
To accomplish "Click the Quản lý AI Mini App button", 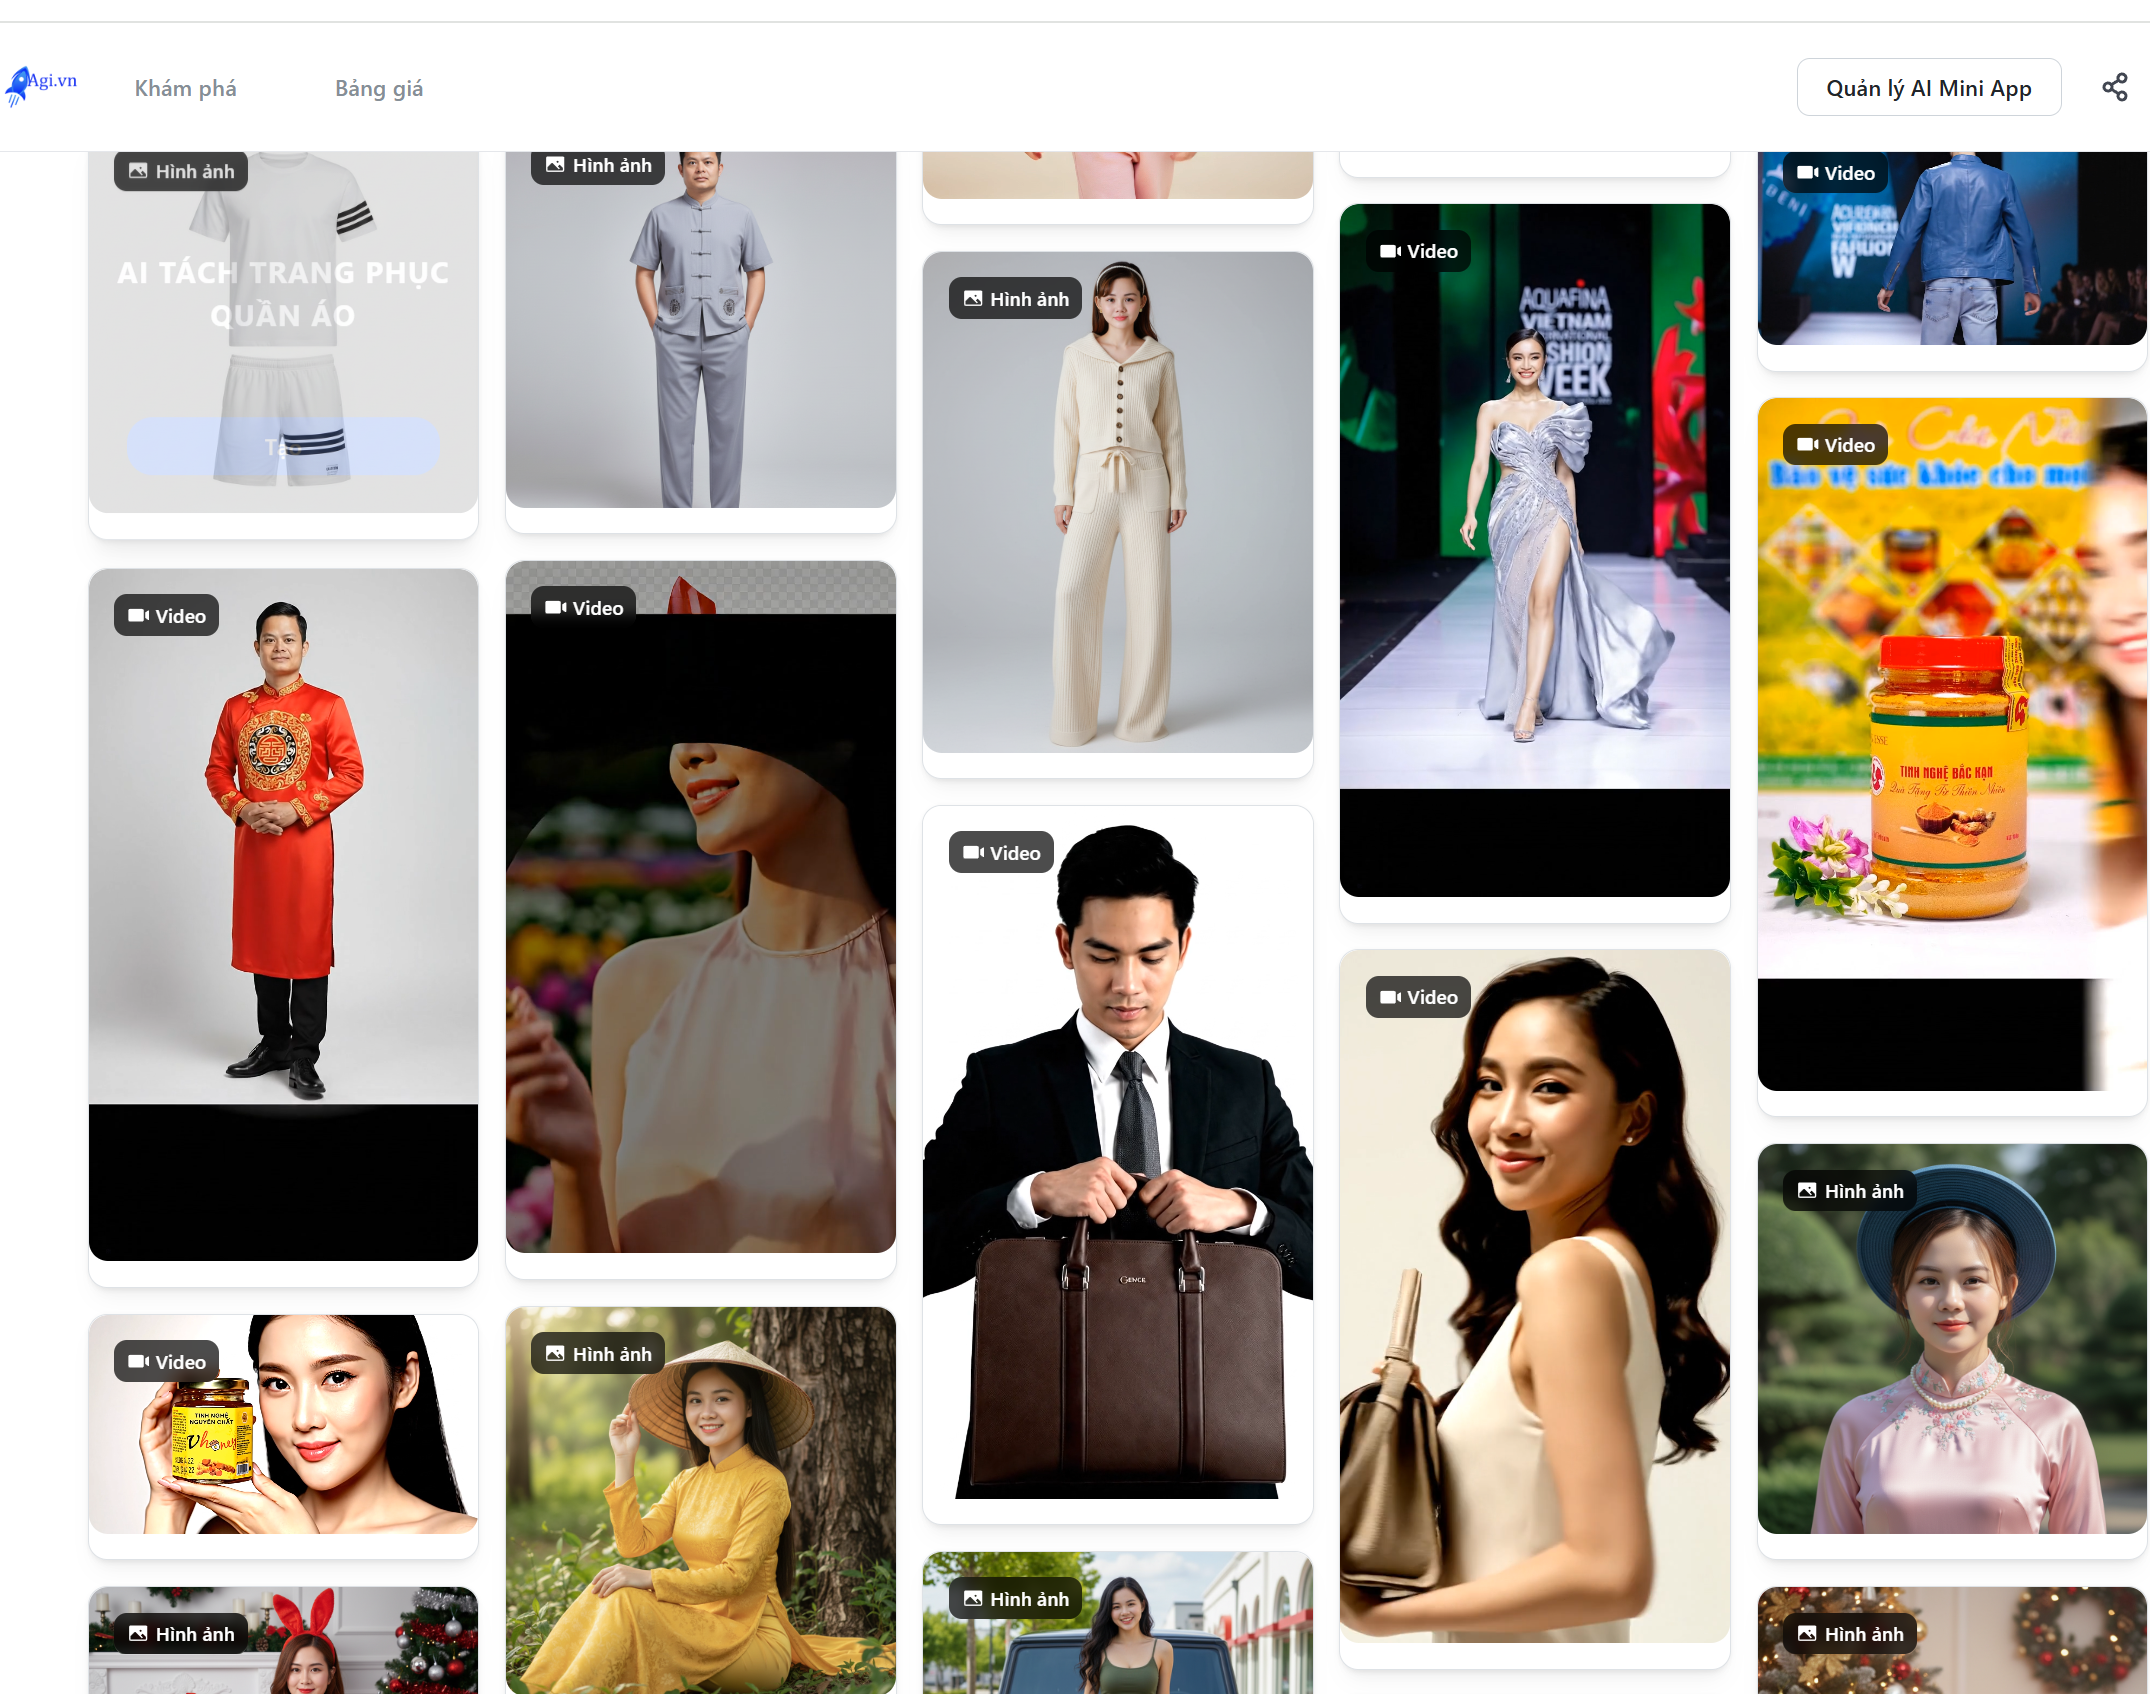I will 1928,88.
